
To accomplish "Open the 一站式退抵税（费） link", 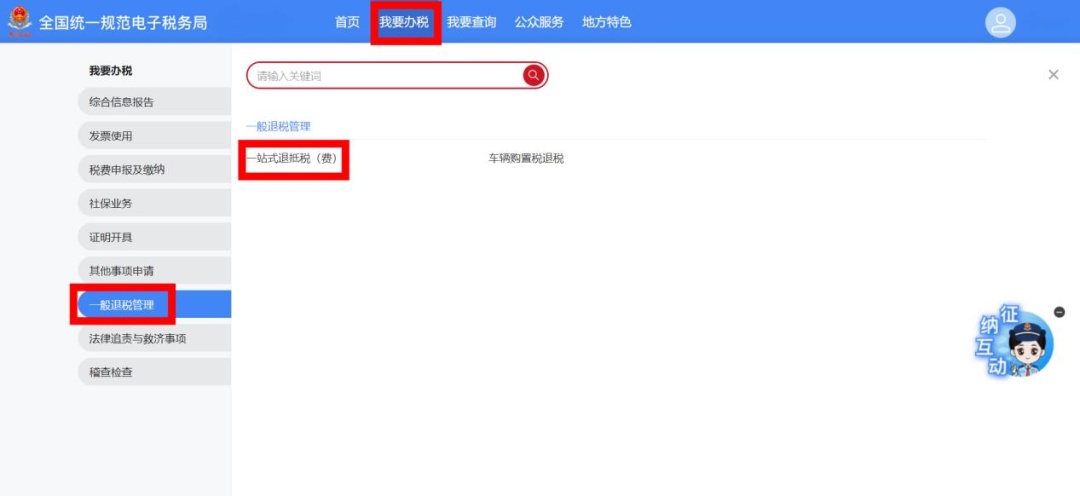I will click(292, 158).
